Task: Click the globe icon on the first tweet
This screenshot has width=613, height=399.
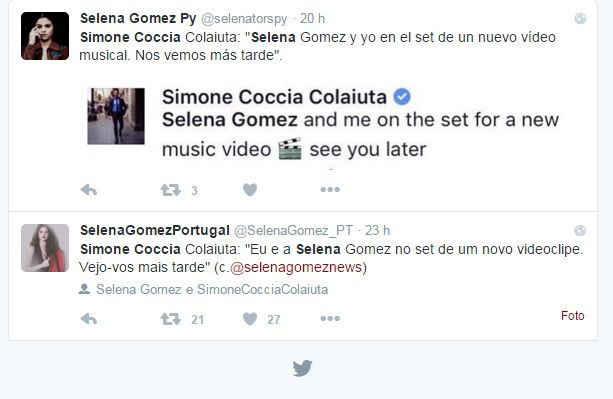Action: (580, 18)
